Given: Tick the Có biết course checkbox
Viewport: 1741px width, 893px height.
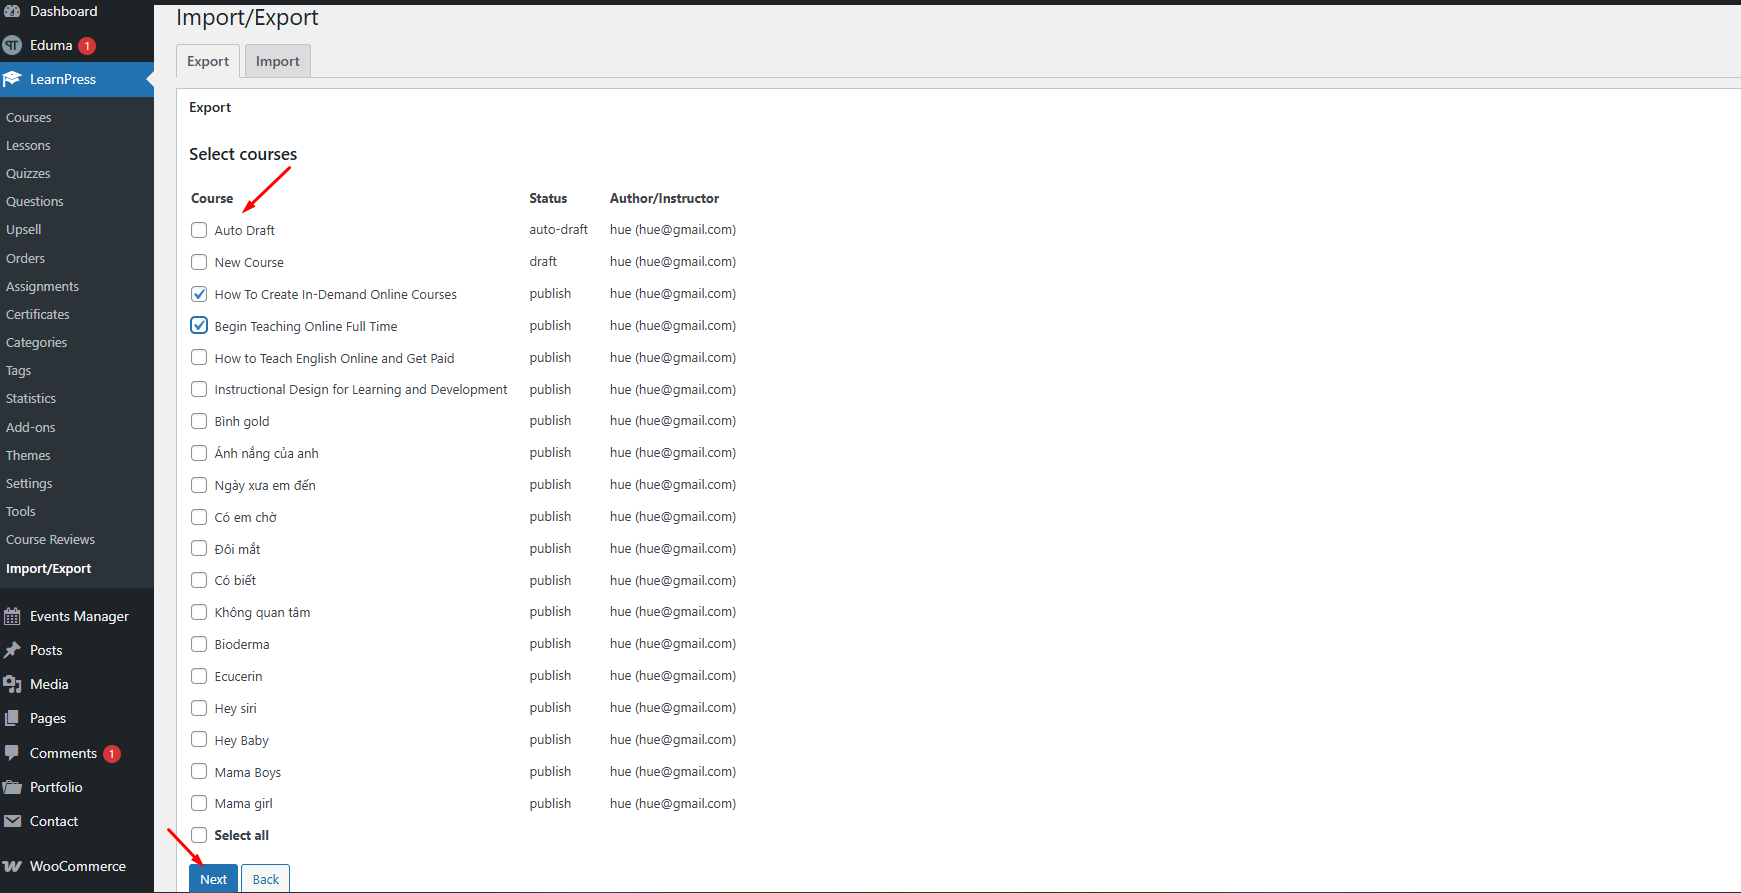Looking at the screenshot, I should (199, 580).
